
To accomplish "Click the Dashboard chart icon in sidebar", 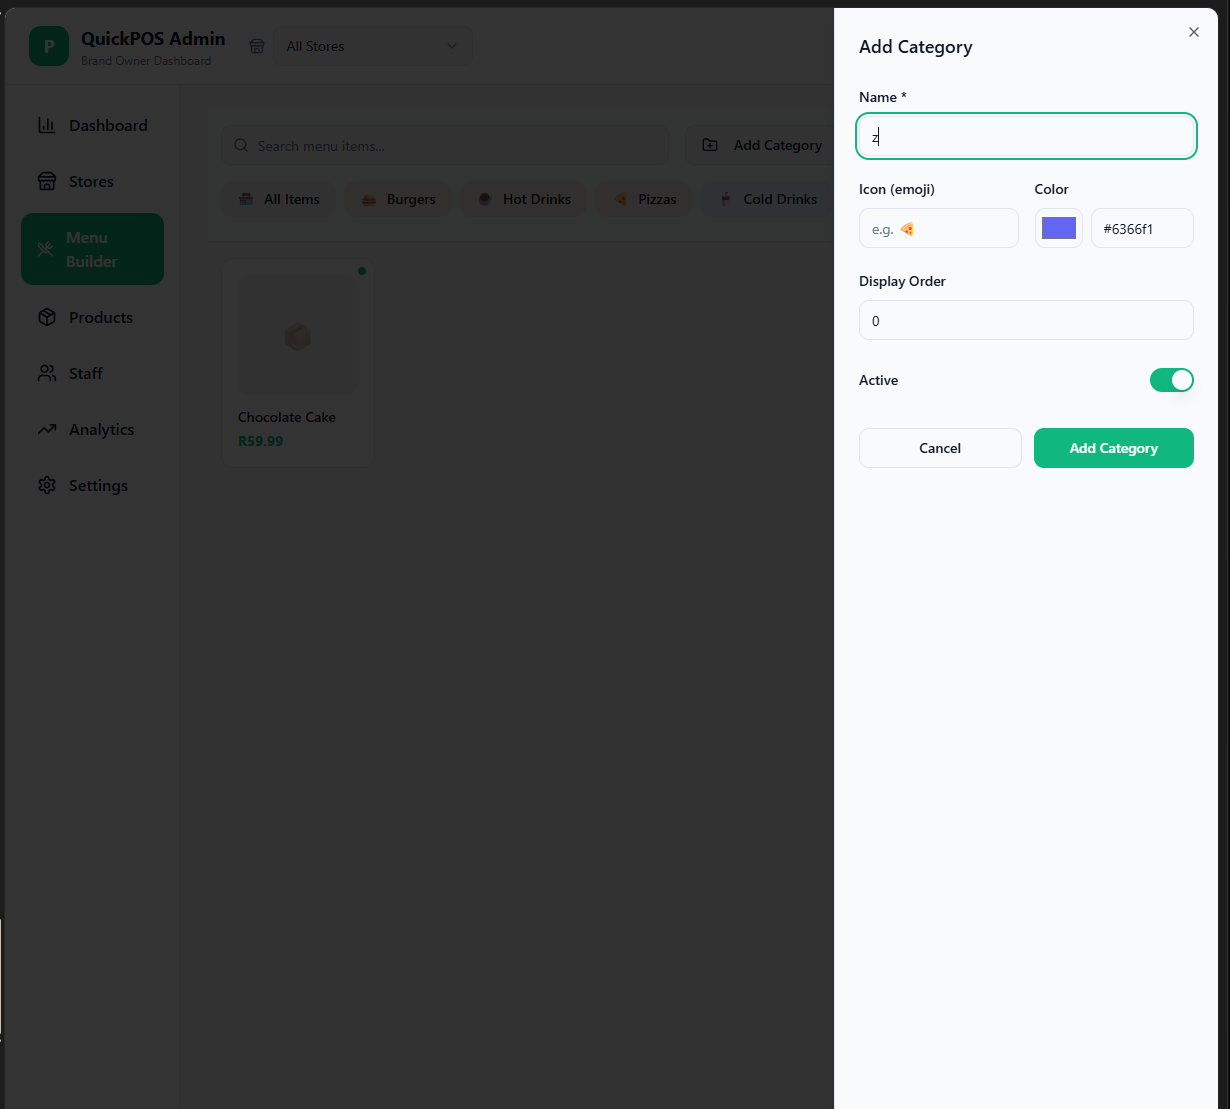I will (46, 125).
